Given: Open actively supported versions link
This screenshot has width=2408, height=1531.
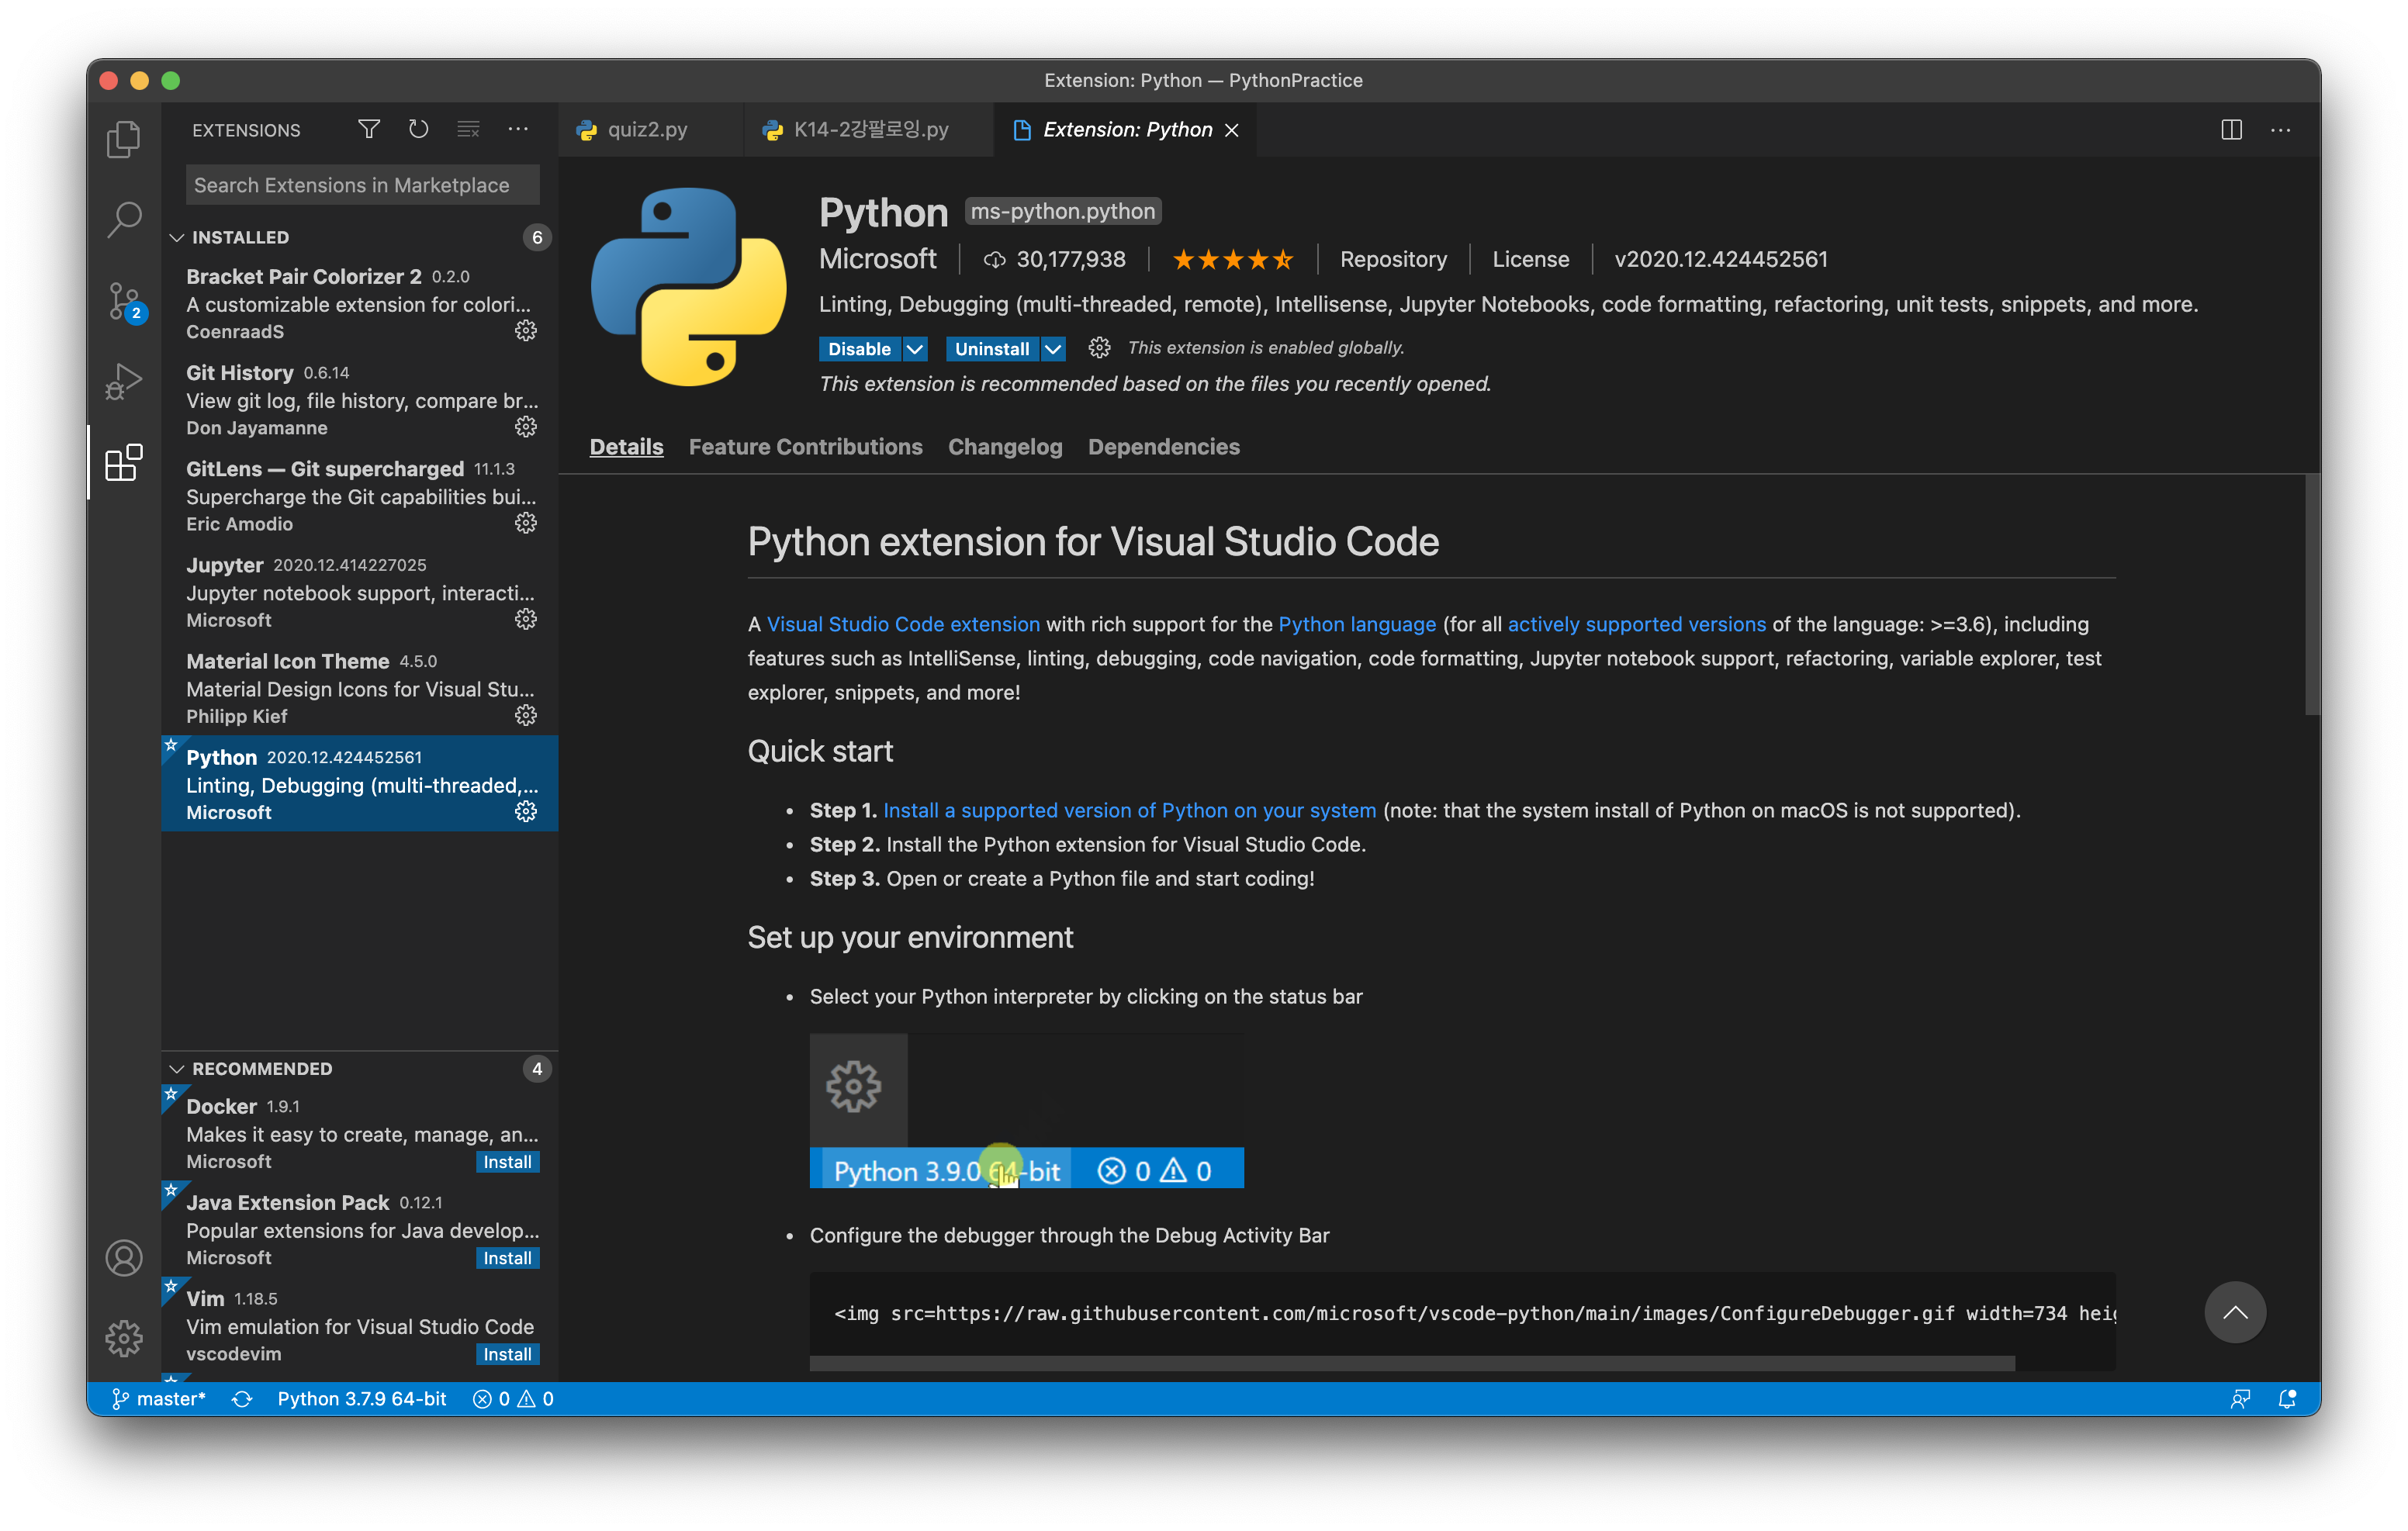Looking at the screenshot, I should (x=1637, y=624).
